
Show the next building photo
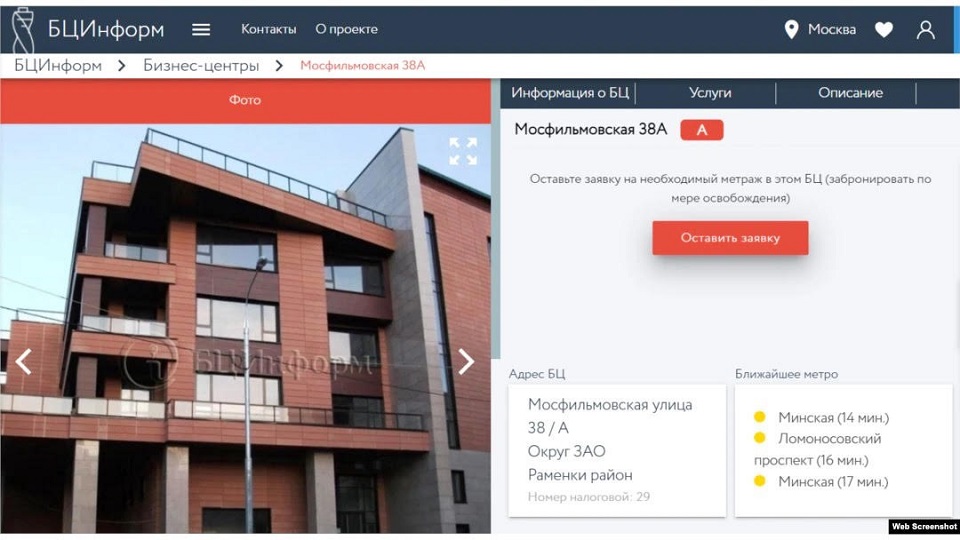click(467, 361)
